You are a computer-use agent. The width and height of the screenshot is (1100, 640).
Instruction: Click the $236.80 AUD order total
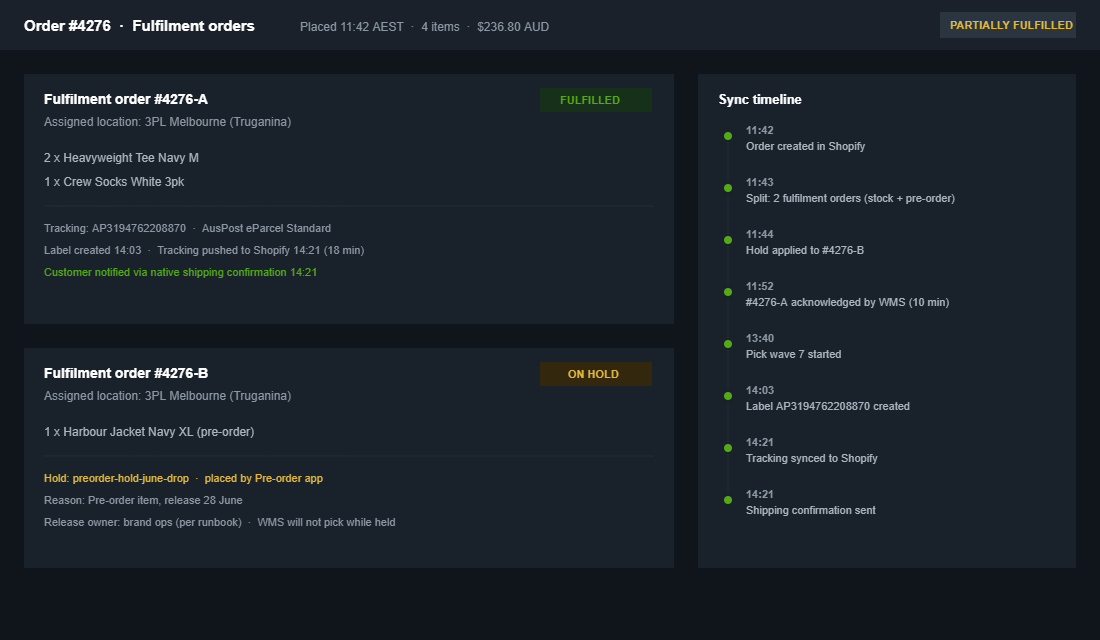pos(513,27)
